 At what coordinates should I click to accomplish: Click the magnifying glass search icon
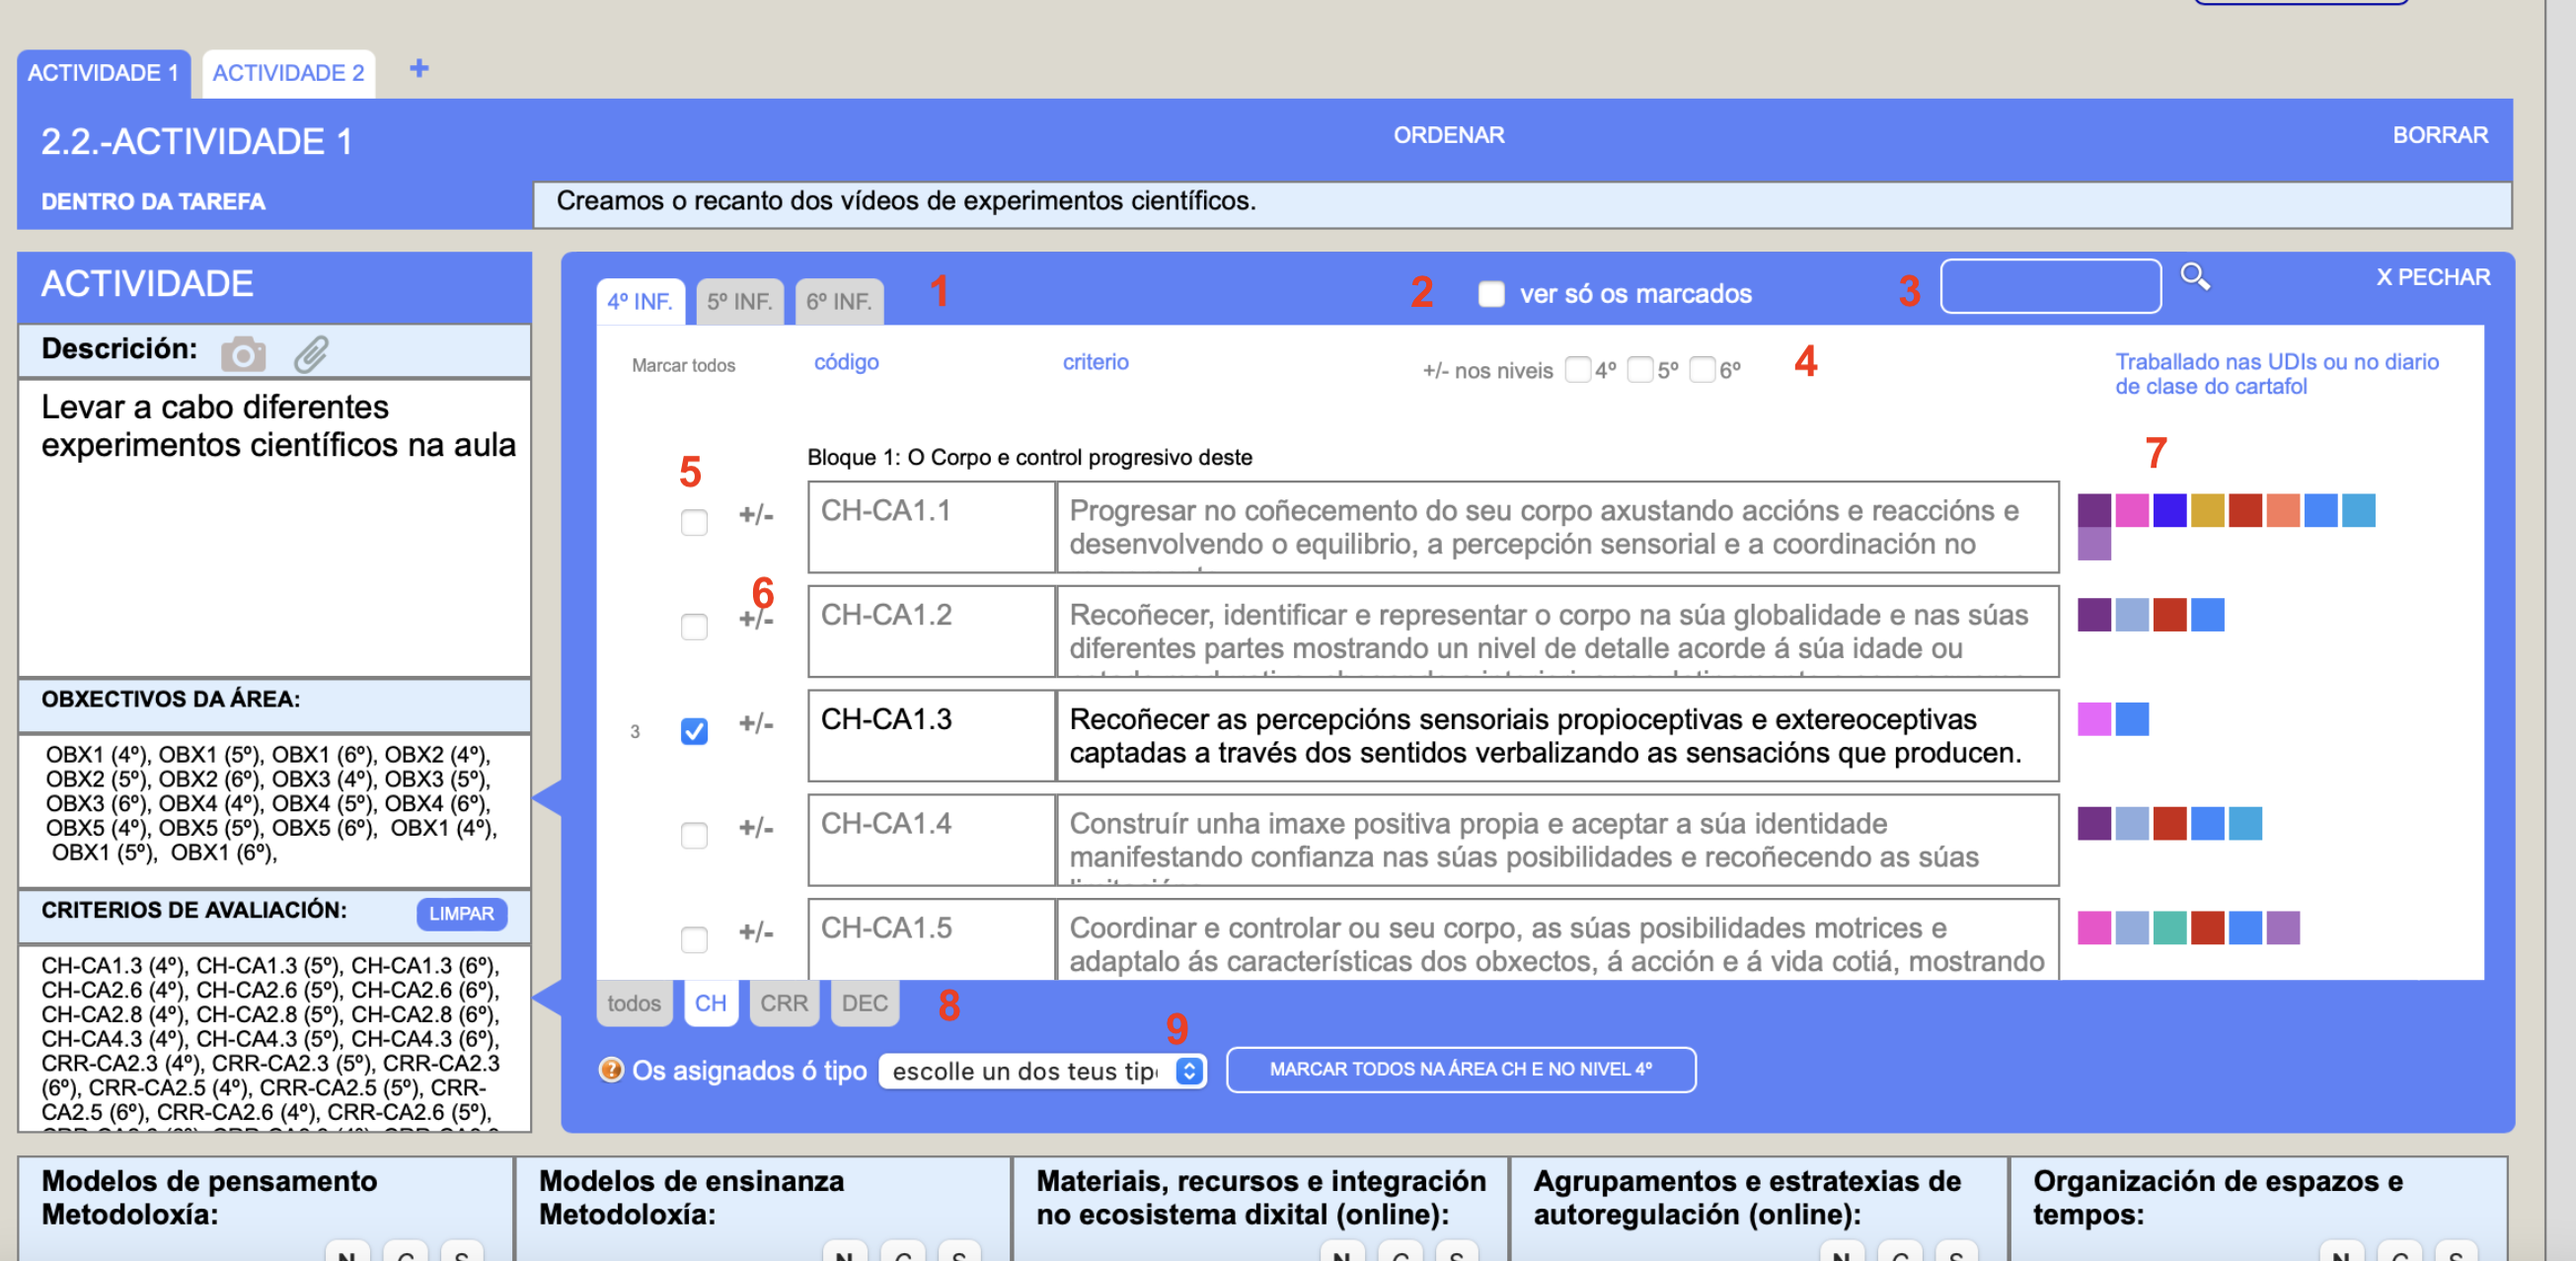[2194, 276]
